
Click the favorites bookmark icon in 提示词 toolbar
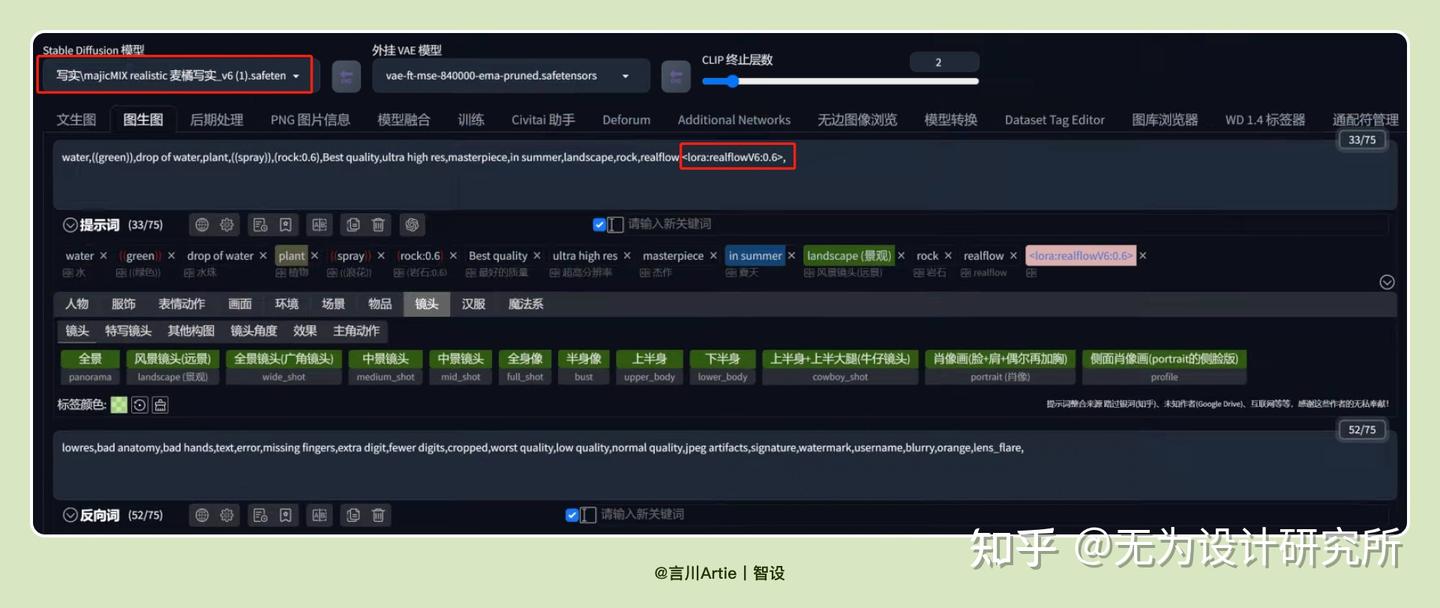click(286, 225)
